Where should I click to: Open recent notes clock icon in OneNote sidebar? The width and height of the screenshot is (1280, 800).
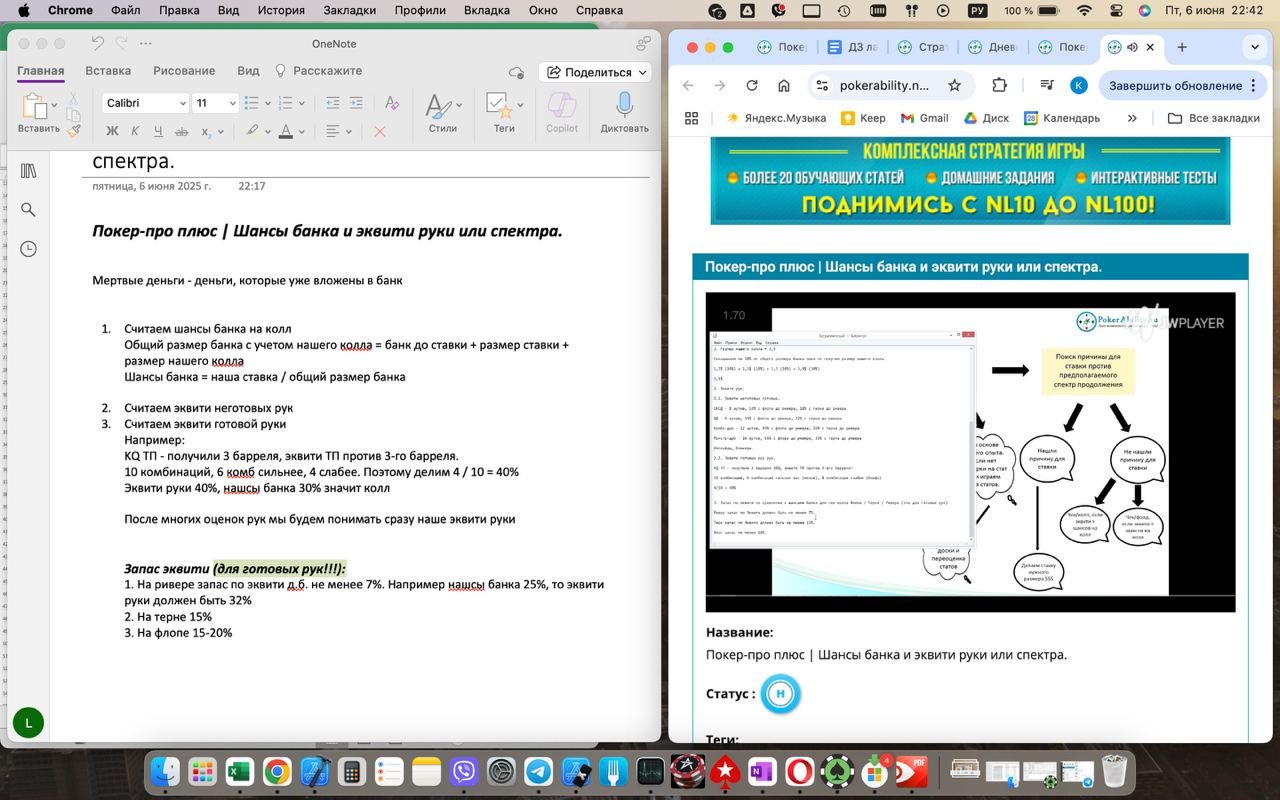tap(28, 249)
